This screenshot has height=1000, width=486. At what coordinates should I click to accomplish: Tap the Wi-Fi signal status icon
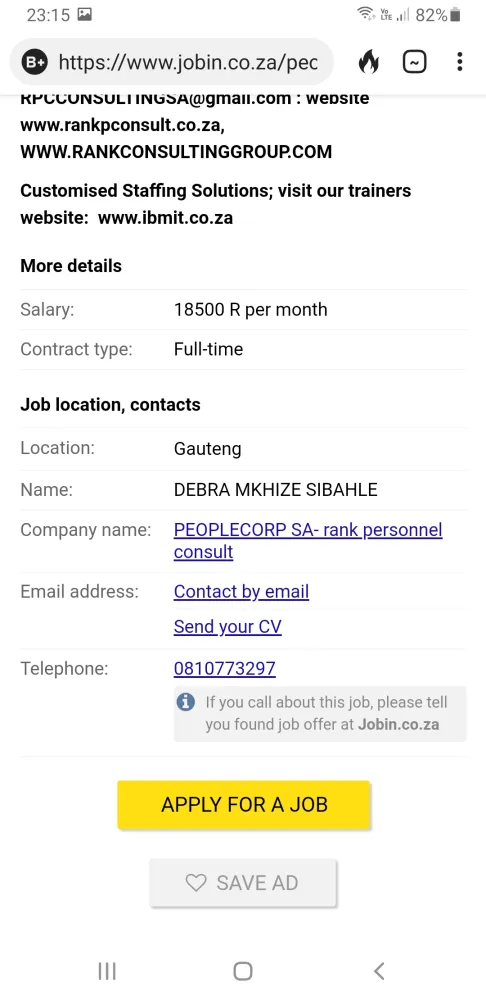(365, 14)
